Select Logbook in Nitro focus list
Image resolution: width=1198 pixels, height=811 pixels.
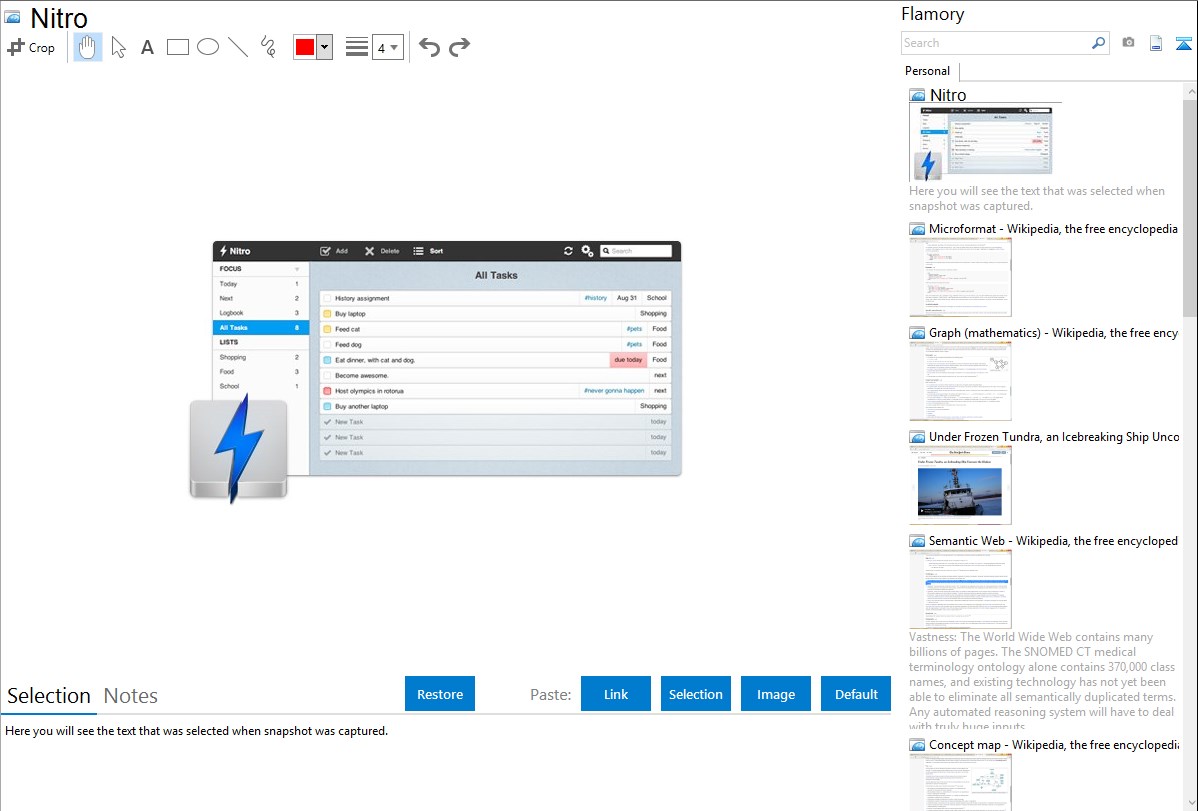click(x=261, y=313)
